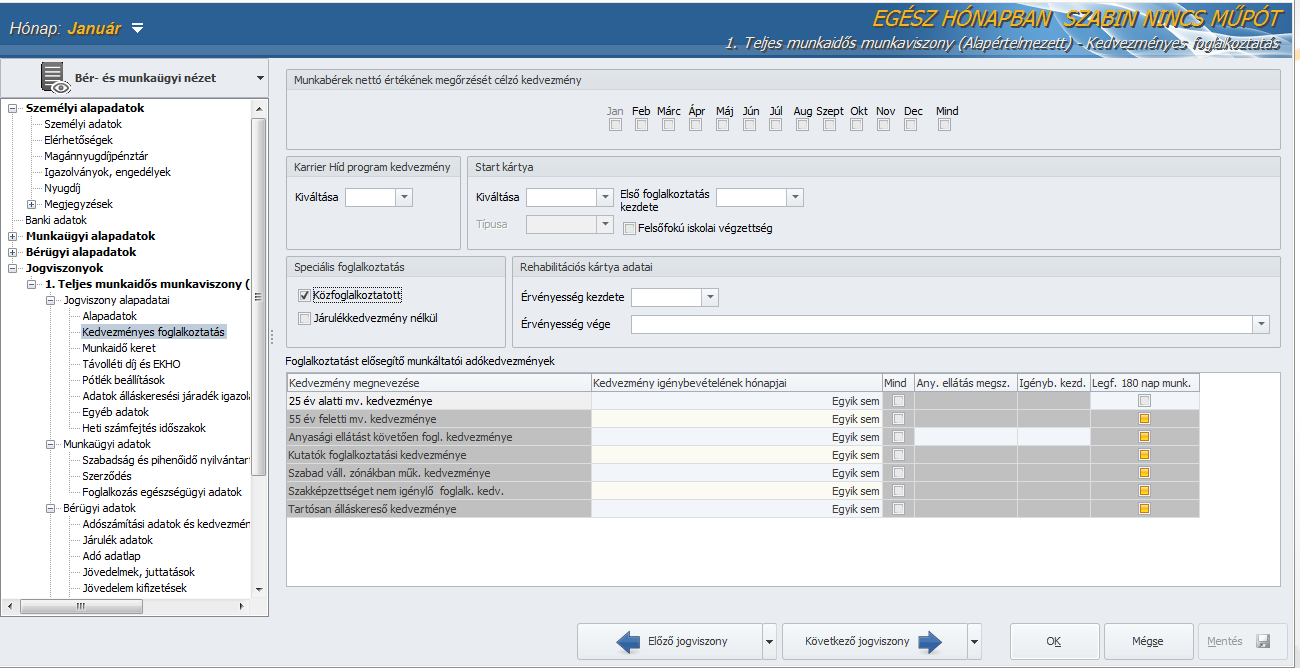Select the Nyugdíj tree item

[62, 188]
